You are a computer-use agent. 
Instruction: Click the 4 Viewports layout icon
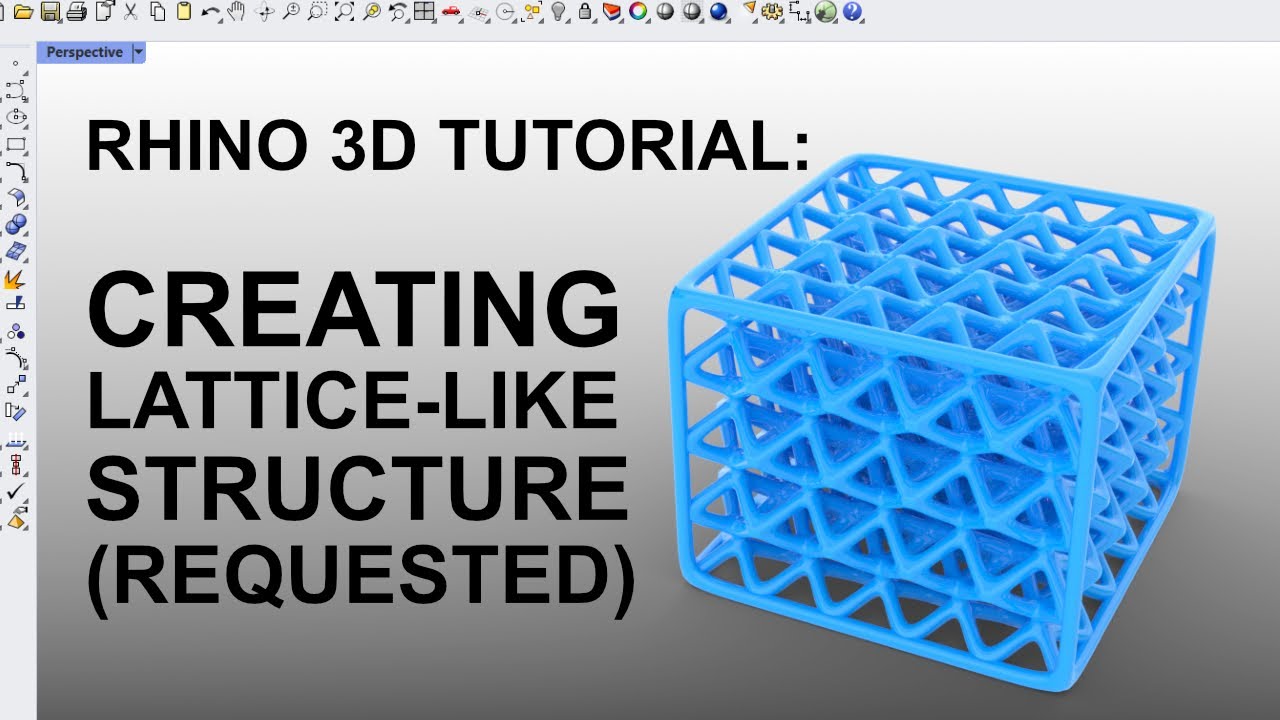(x=424, y=12)
